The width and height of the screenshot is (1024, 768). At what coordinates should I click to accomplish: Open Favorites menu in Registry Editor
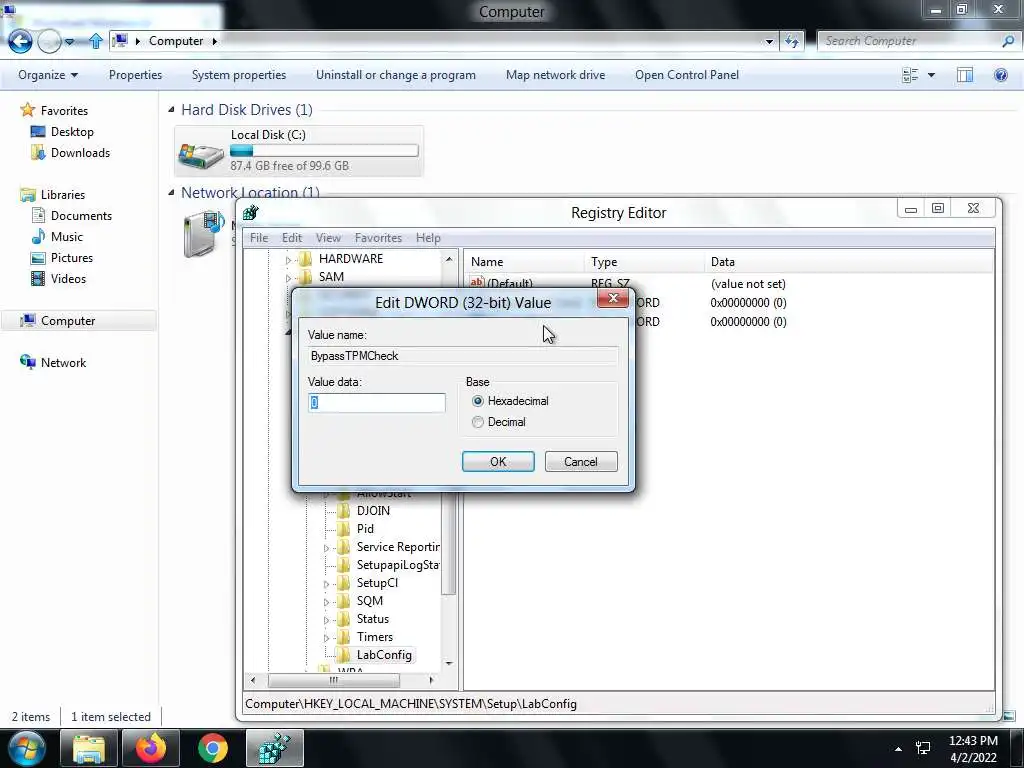(x=378, y=238)
